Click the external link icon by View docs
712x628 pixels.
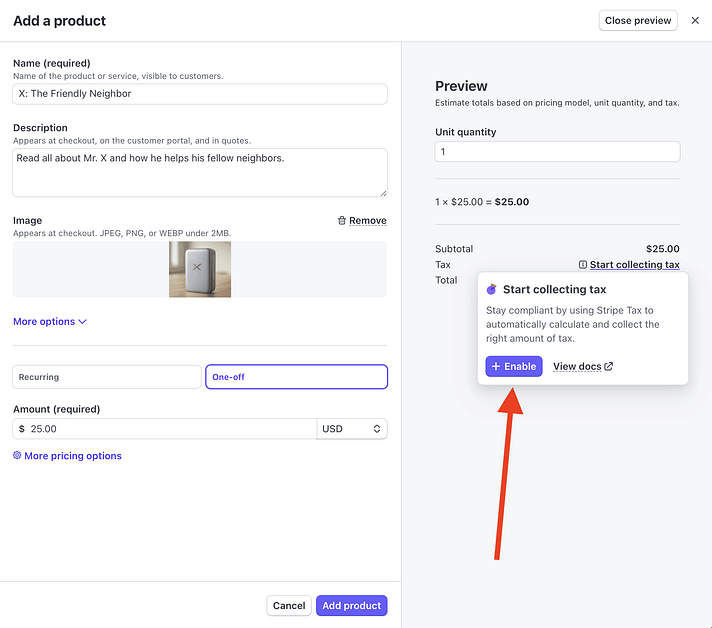(609, 367)
